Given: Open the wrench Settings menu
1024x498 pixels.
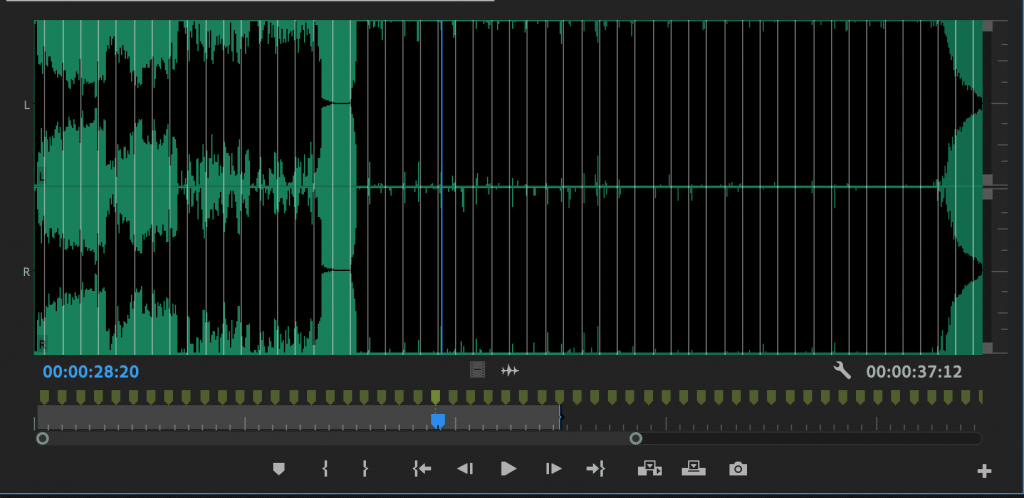Looking at the screenshot, I should click(842, 371).
